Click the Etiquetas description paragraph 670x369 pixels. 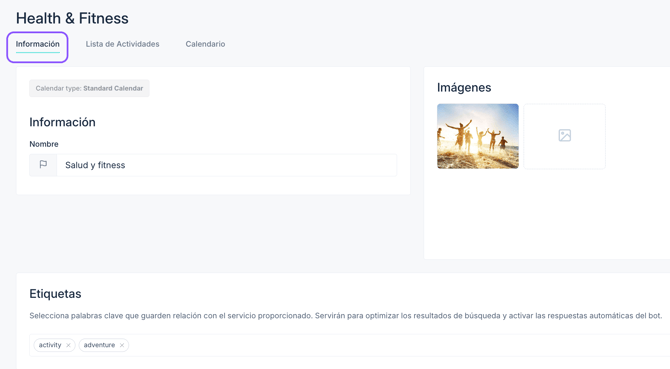click(345, 316)
